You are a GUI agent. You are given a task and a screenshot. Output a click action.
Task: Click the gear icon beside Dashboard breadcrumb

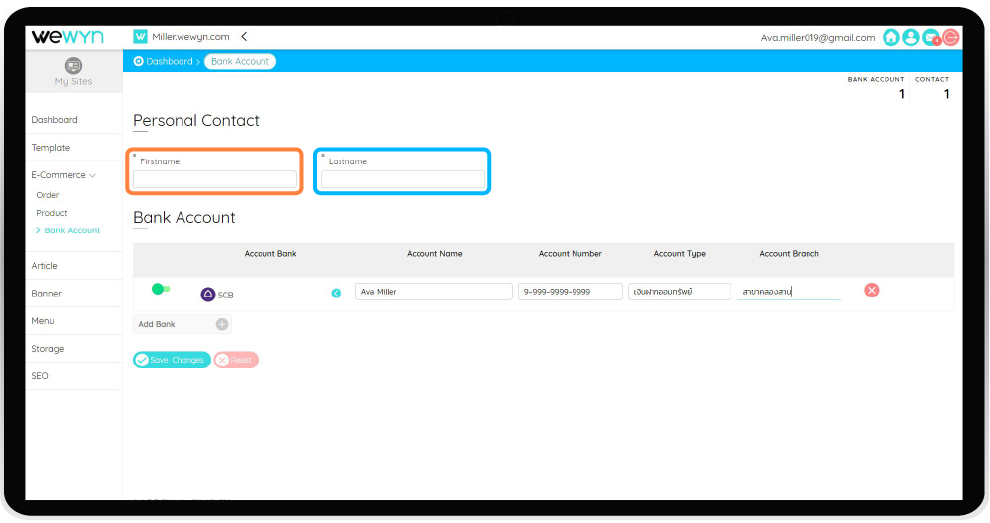[139, 61]
